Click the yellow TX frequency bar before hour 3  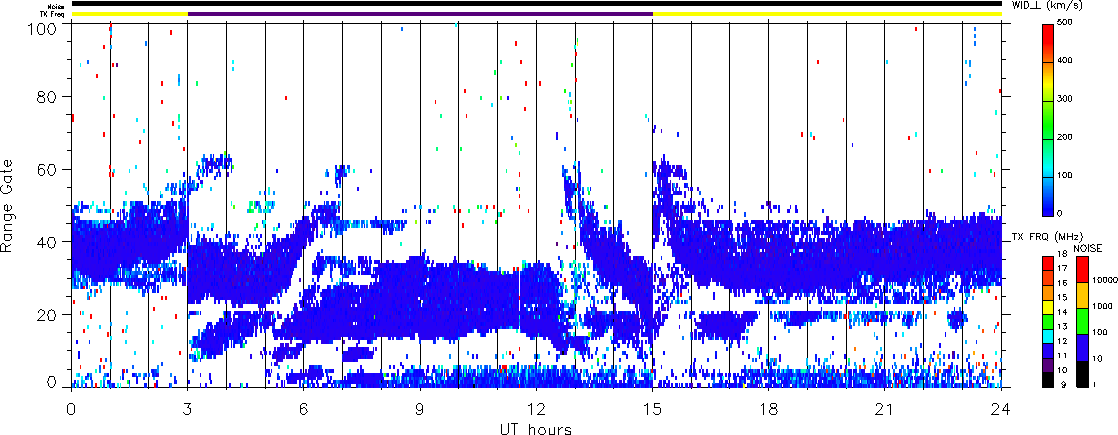point(130,14)
